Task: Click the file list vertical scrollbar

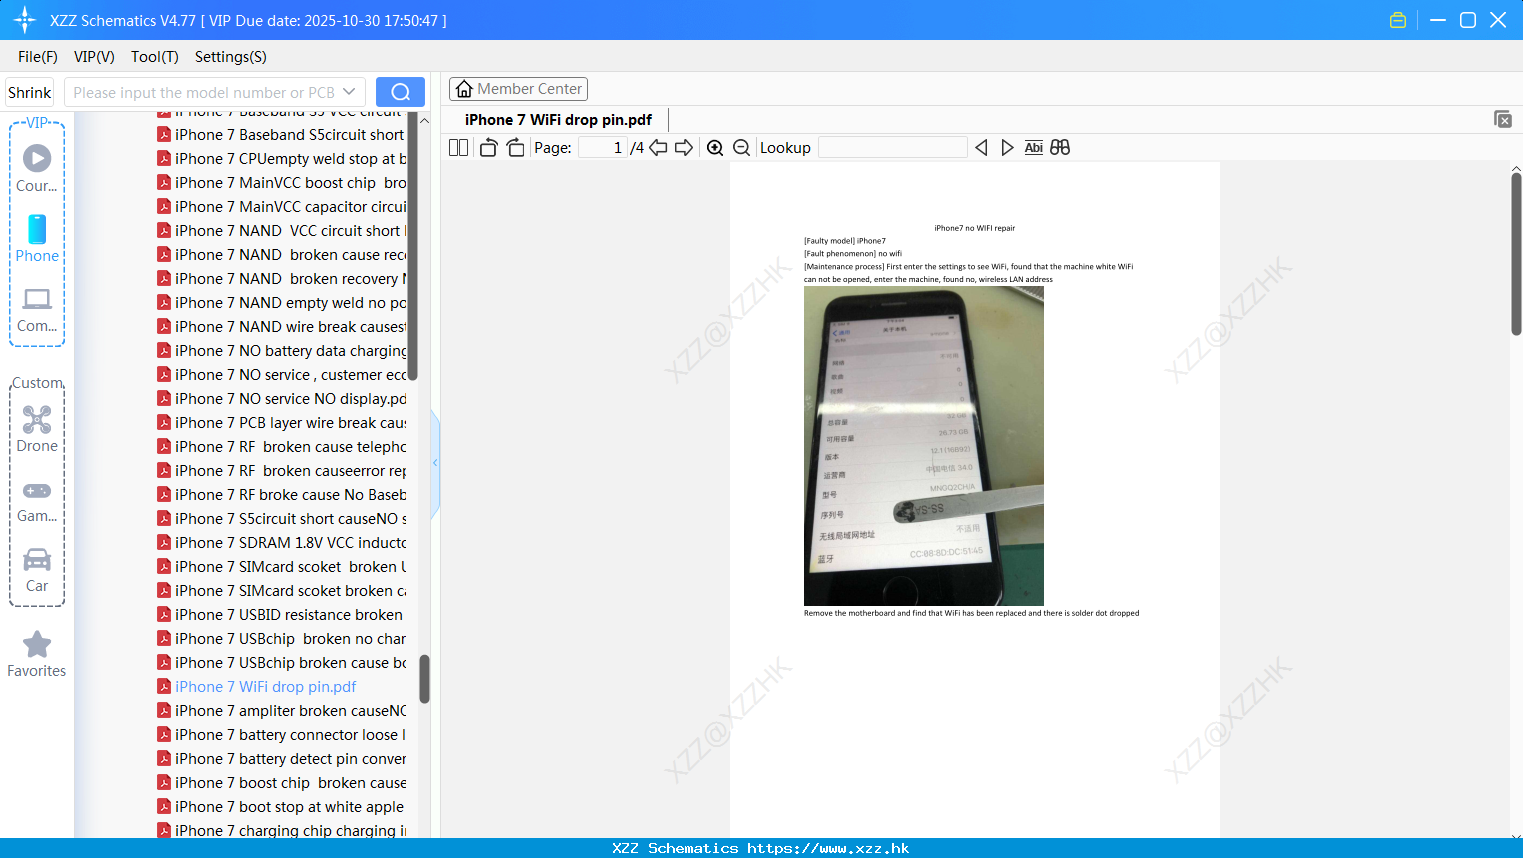Action: click(424, 679)
